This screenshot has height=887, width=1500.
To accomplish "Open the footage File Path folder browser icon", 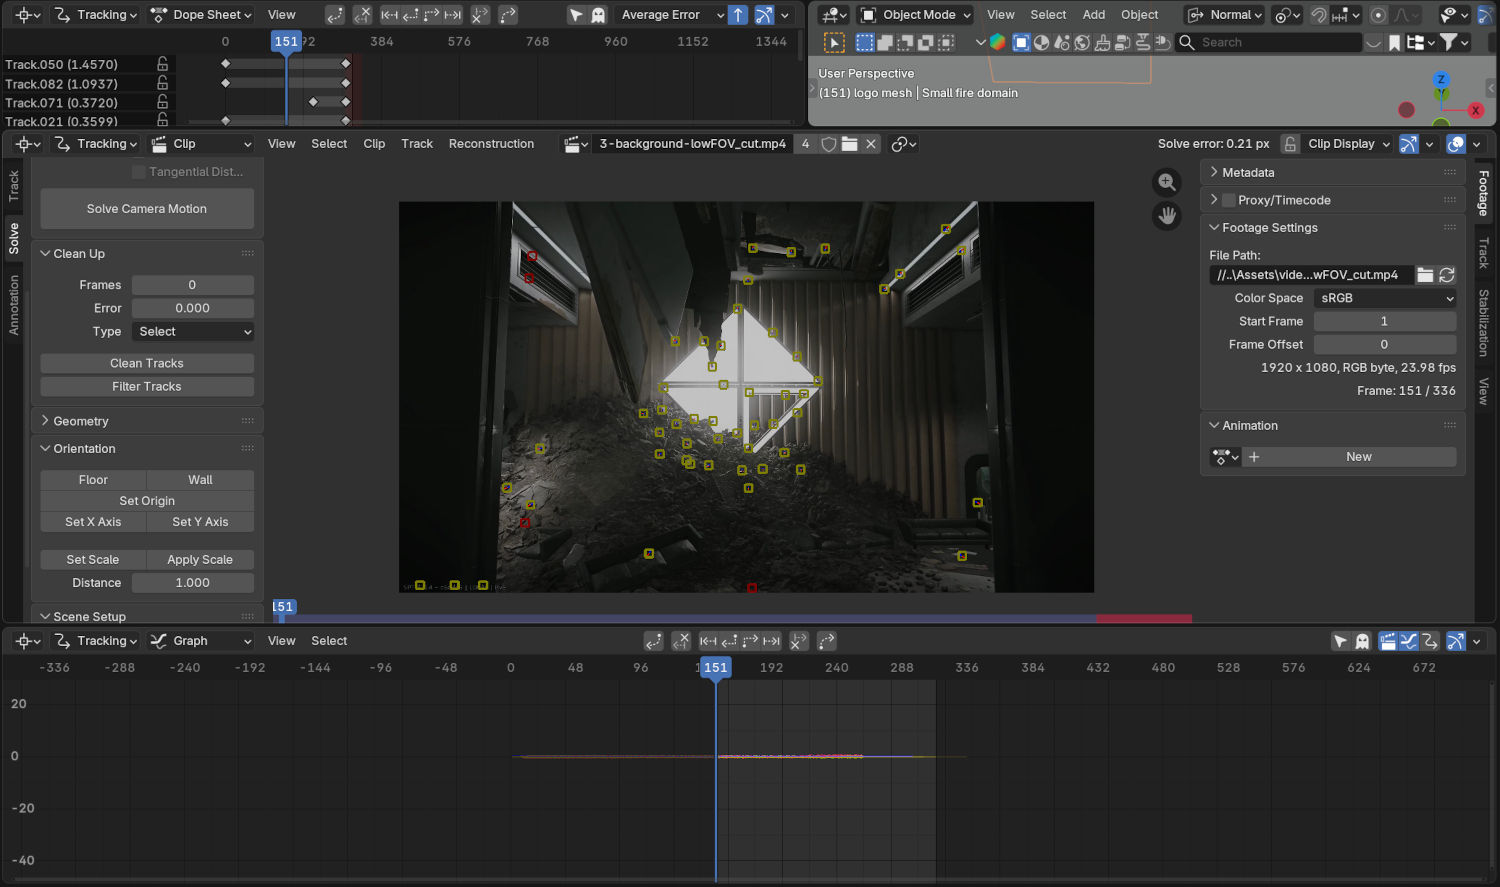I will click(1427, 275).
